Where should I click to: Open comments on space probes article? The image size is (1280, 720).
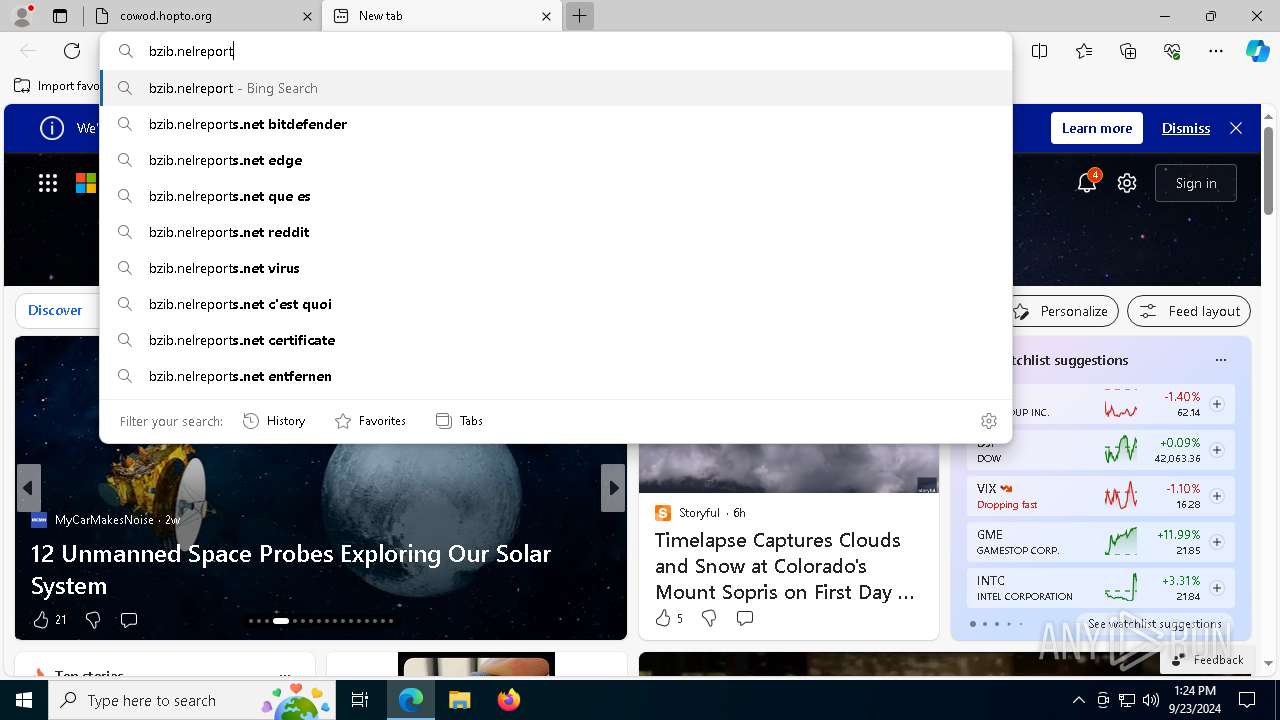(129, 620)
